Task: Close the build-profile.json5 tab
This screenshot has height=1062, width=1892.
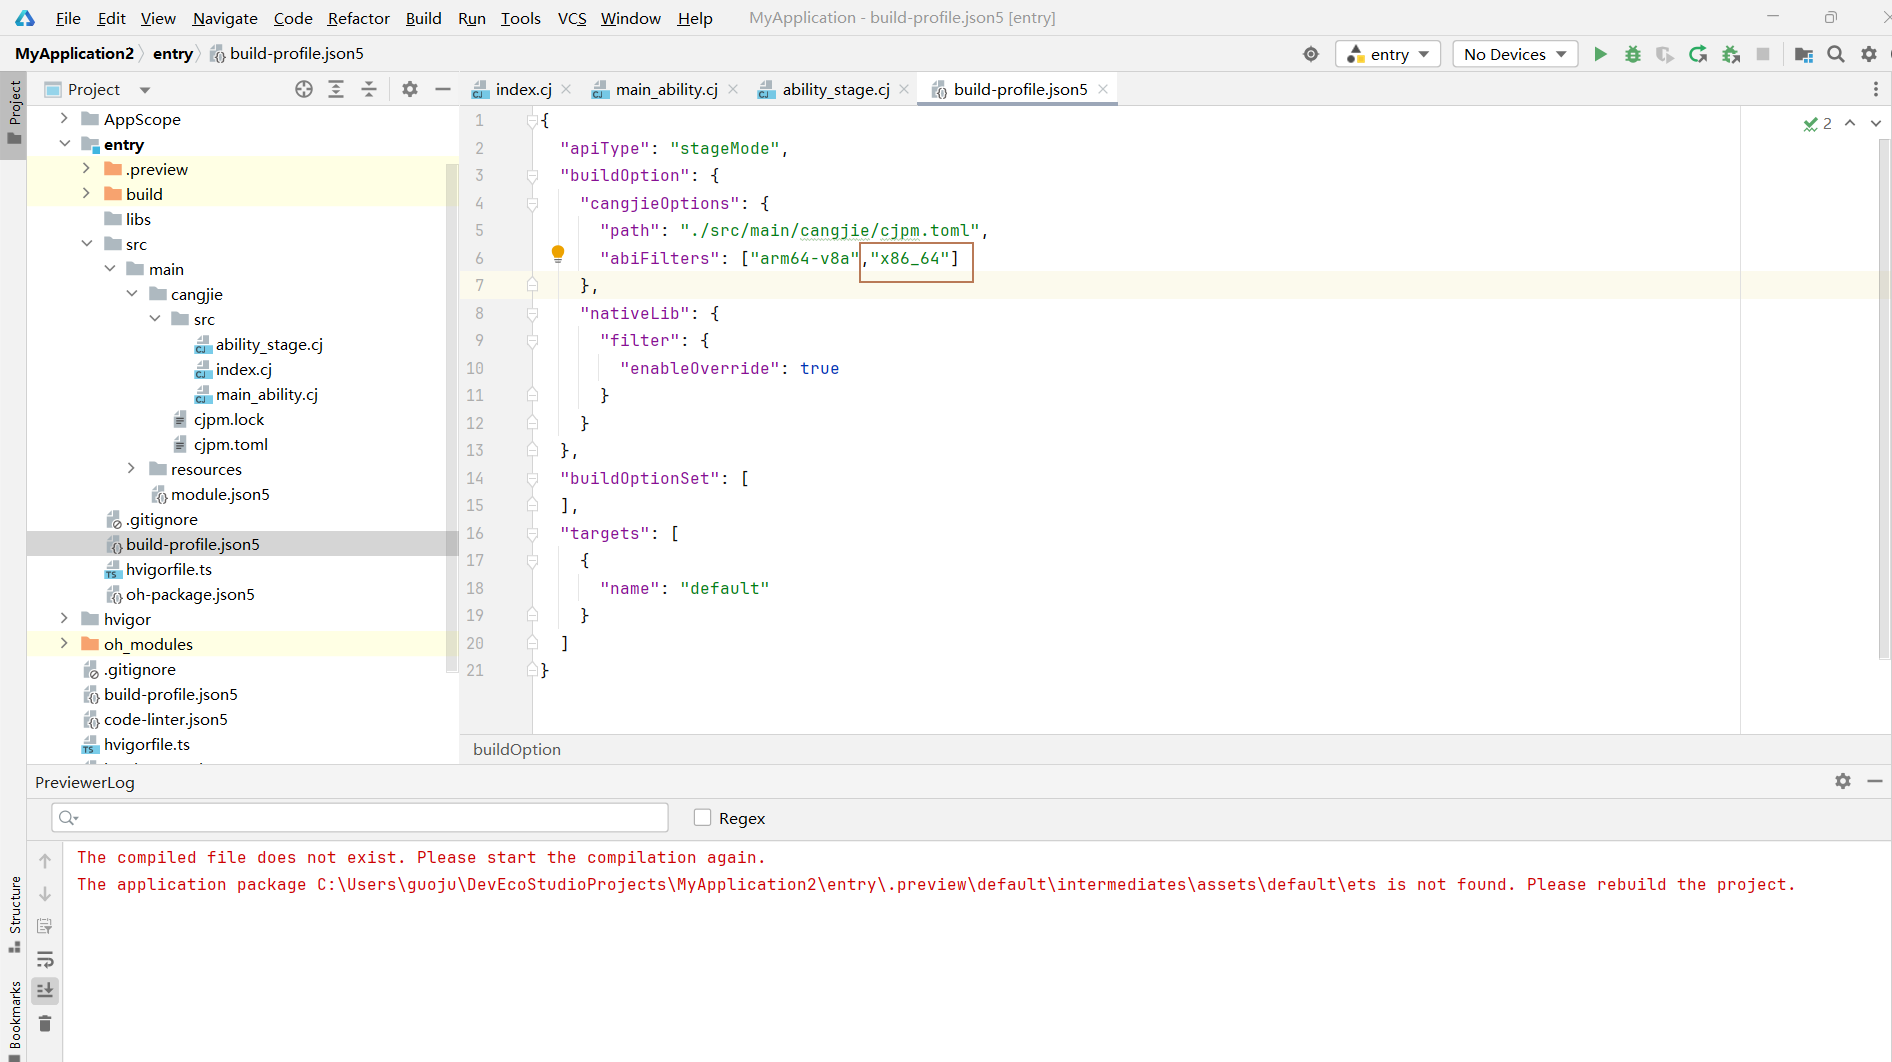Action: click(x=1103, y=89)
